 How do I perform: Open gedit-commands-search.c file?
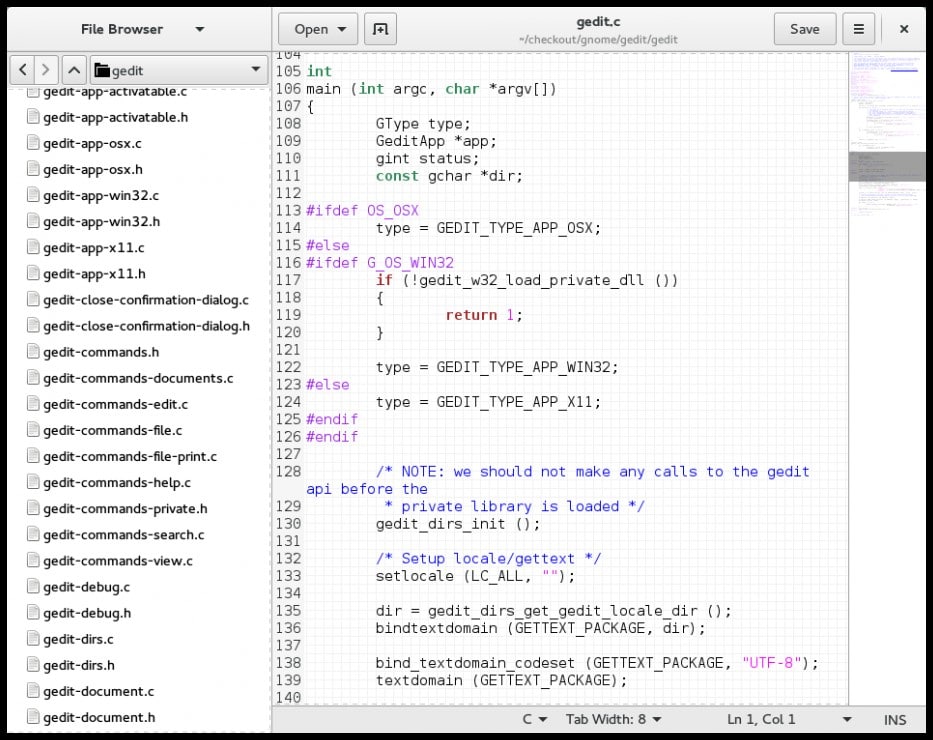(124, 535)
